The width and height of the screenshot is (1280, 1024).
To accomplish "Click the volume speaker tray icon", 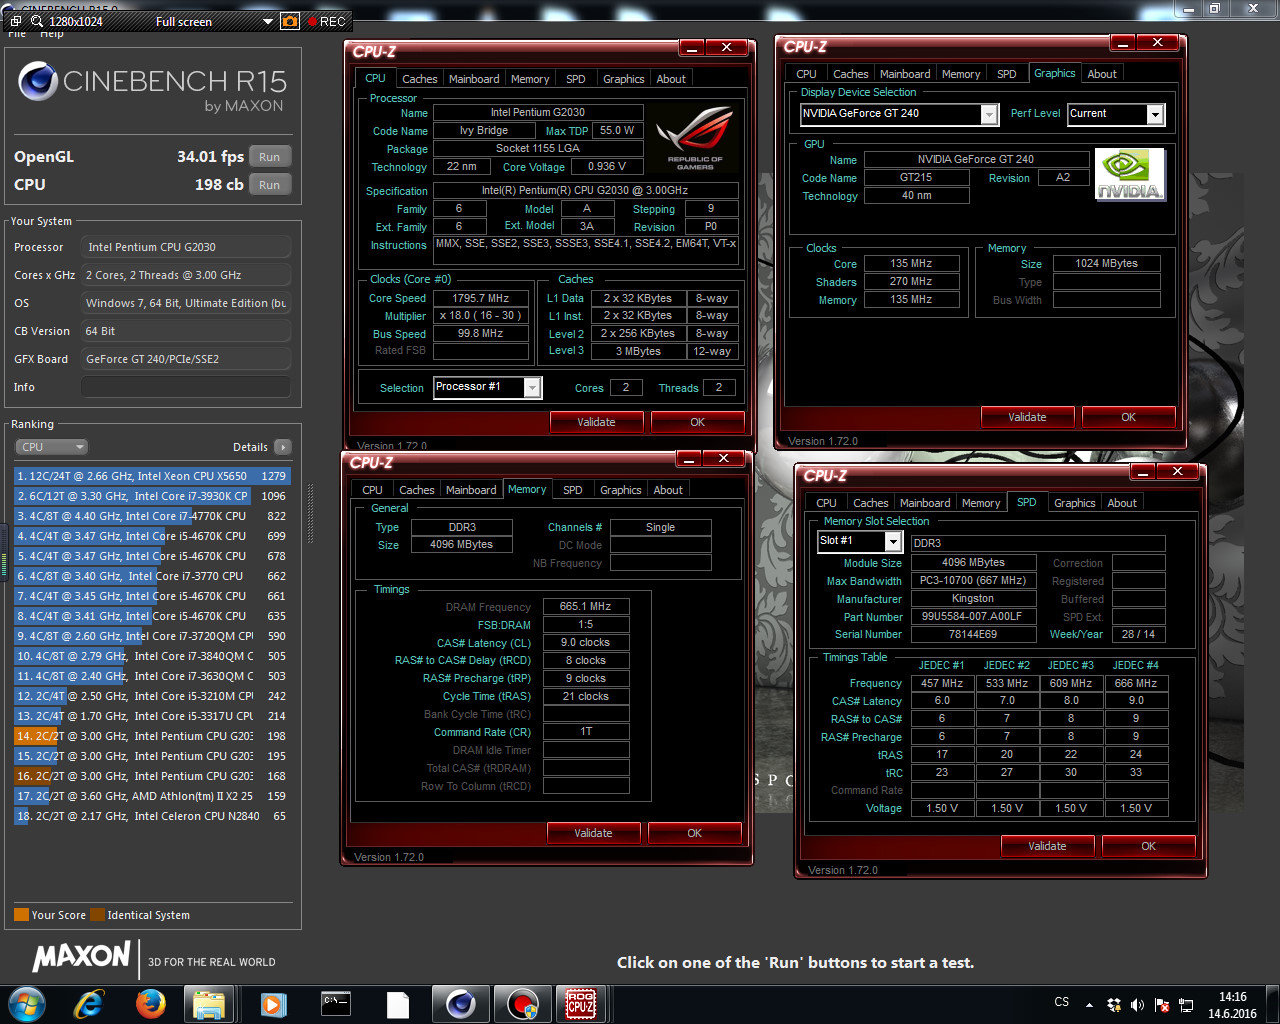I will tap(1137, 1004).
